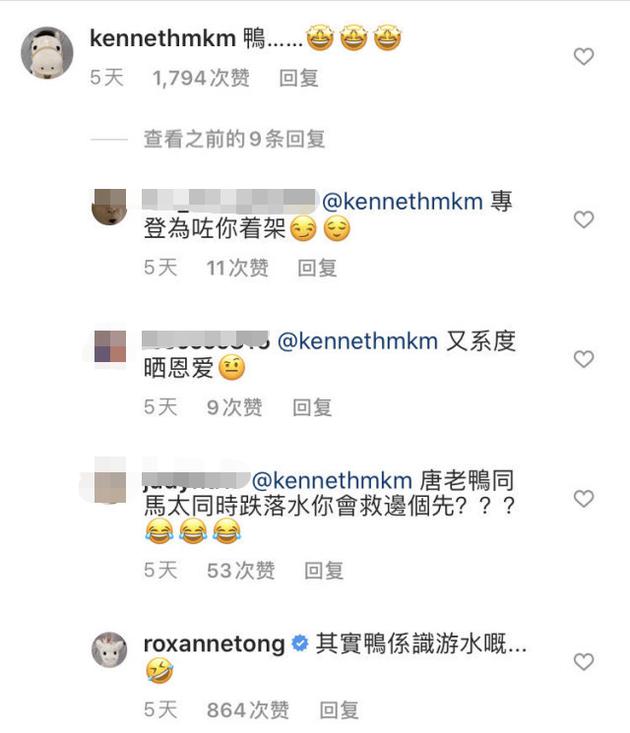View the 864 likes on roxannetong's comment
This screenshot has width=630, height=733.
pyautogui.click(x=248, y=710)
